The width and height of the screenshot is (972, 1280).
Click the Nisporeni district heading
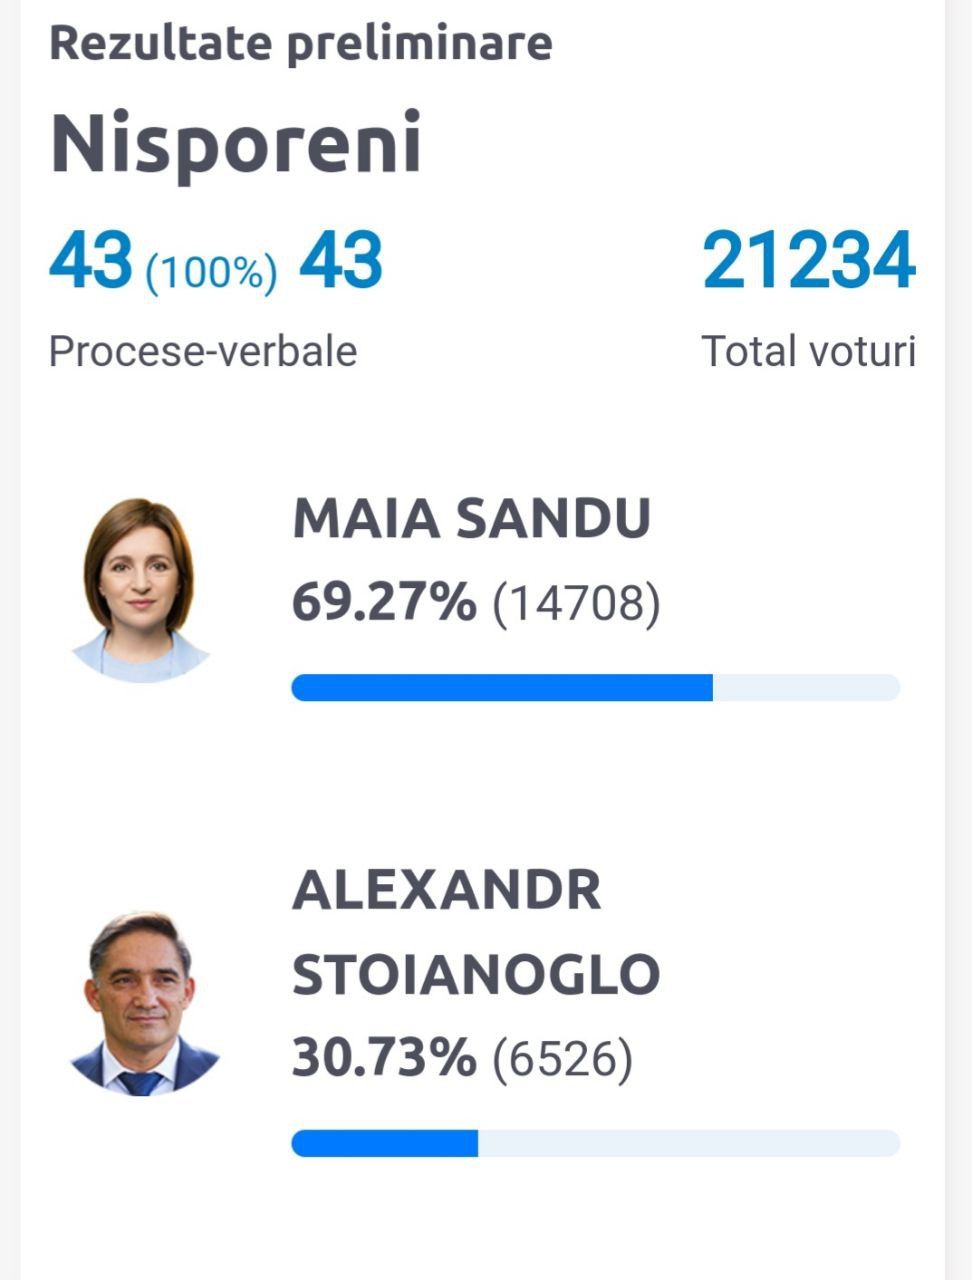(236, 144)
